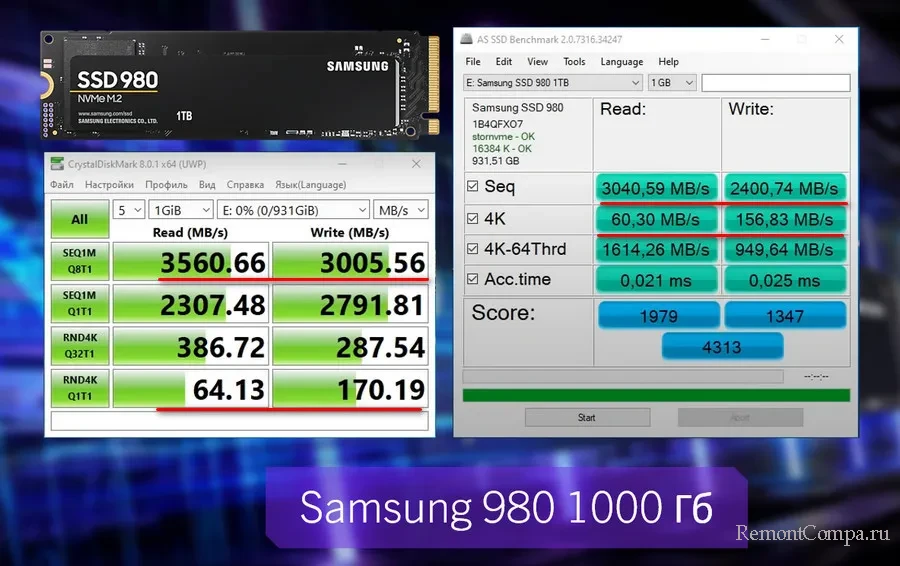Click the 16384 K - OK alignment text
Image resolution: width=900 pixels, height=566 pixels.
502,149
